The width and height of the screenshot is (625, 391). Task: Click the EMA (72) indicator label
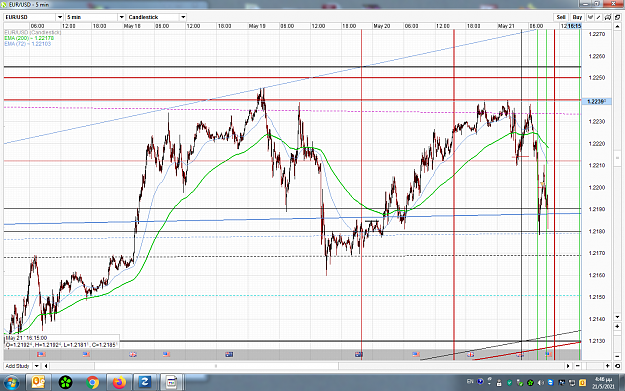point(28,44)
